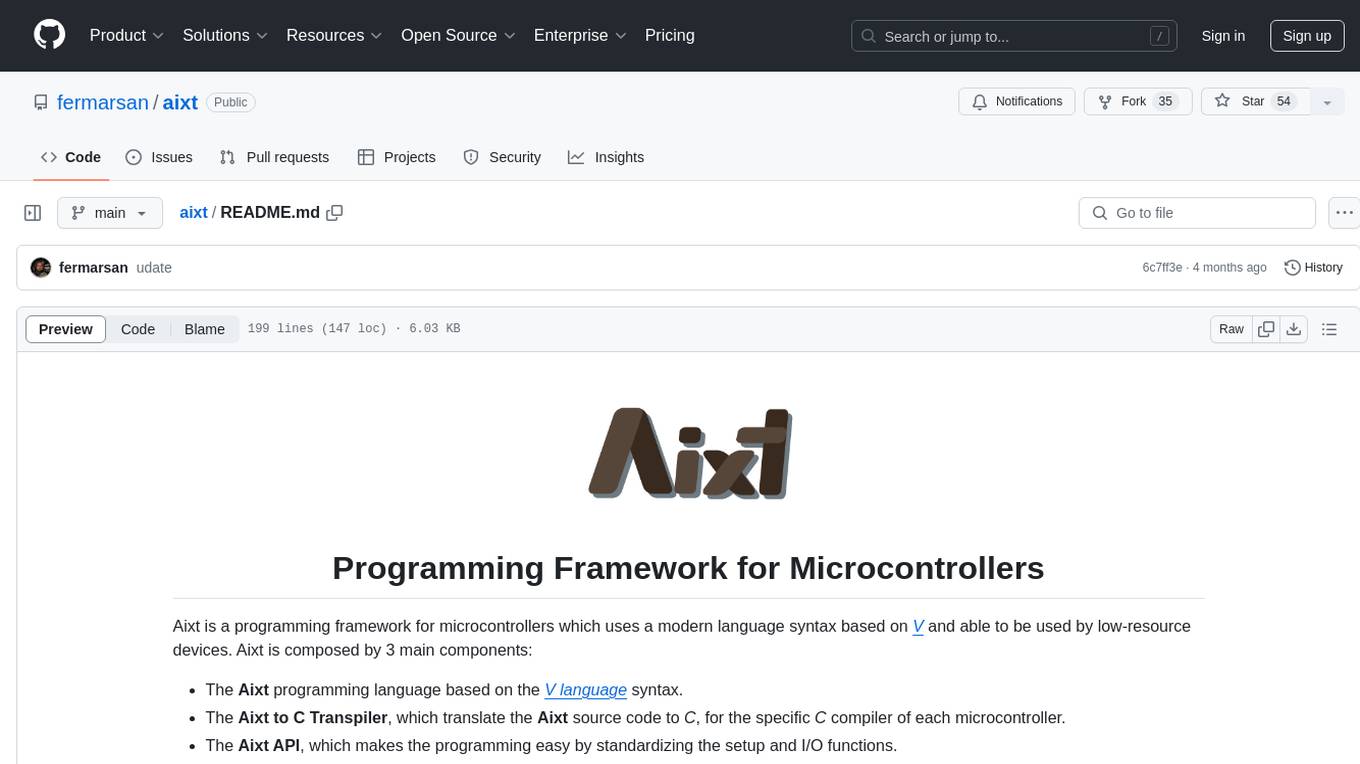Switch to the Issues tab
Viewport: 1360px width, 764px height.
coord(159,157)
